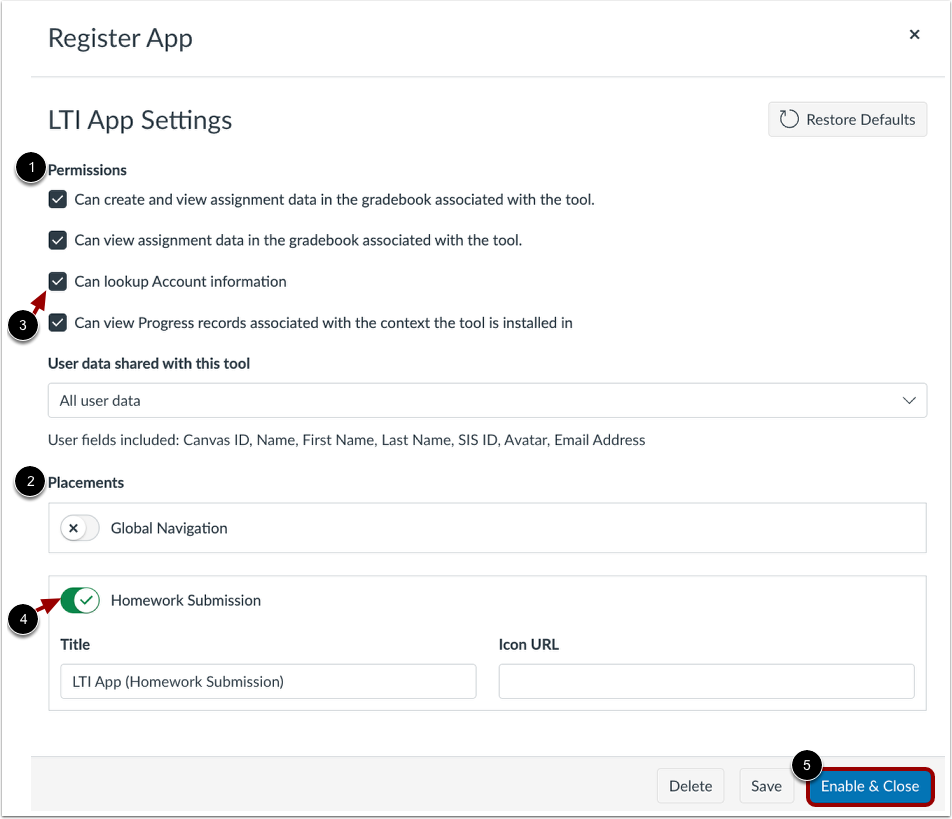Disable the Can lookup Account information permission
Image resolution: width=952 pixels, height=819 pixels.
(57, 281)
